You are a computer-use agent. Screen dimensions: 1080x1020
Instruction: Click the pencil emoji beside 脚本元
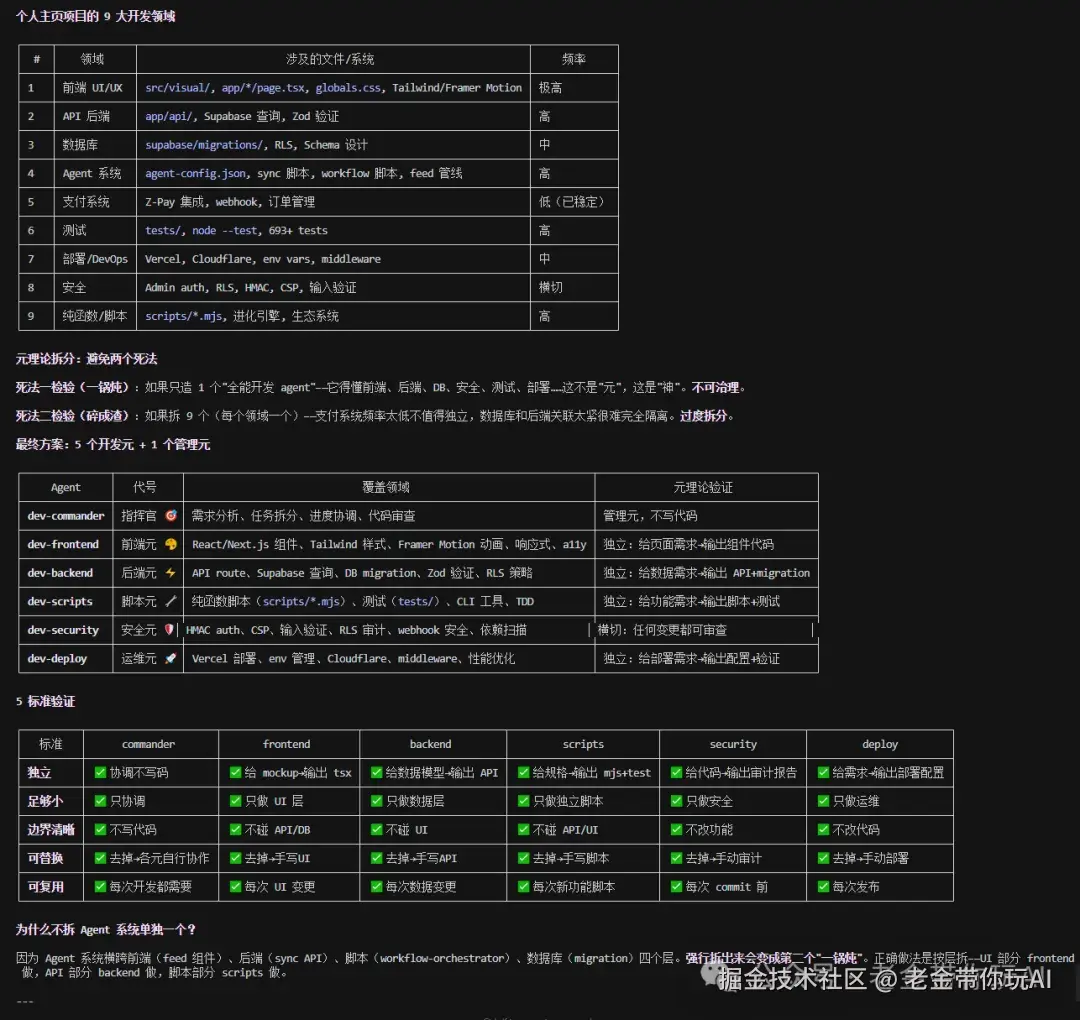pyautogui.click(x=171, y=601)
